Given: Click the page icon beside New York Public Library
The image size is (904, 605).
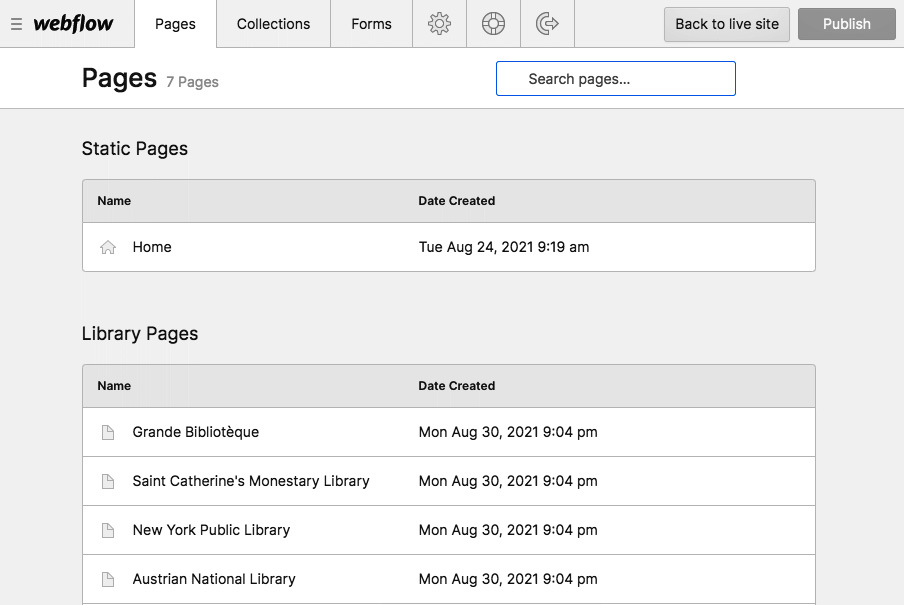Looking at the screenshot, I should (x=108, y=529).
